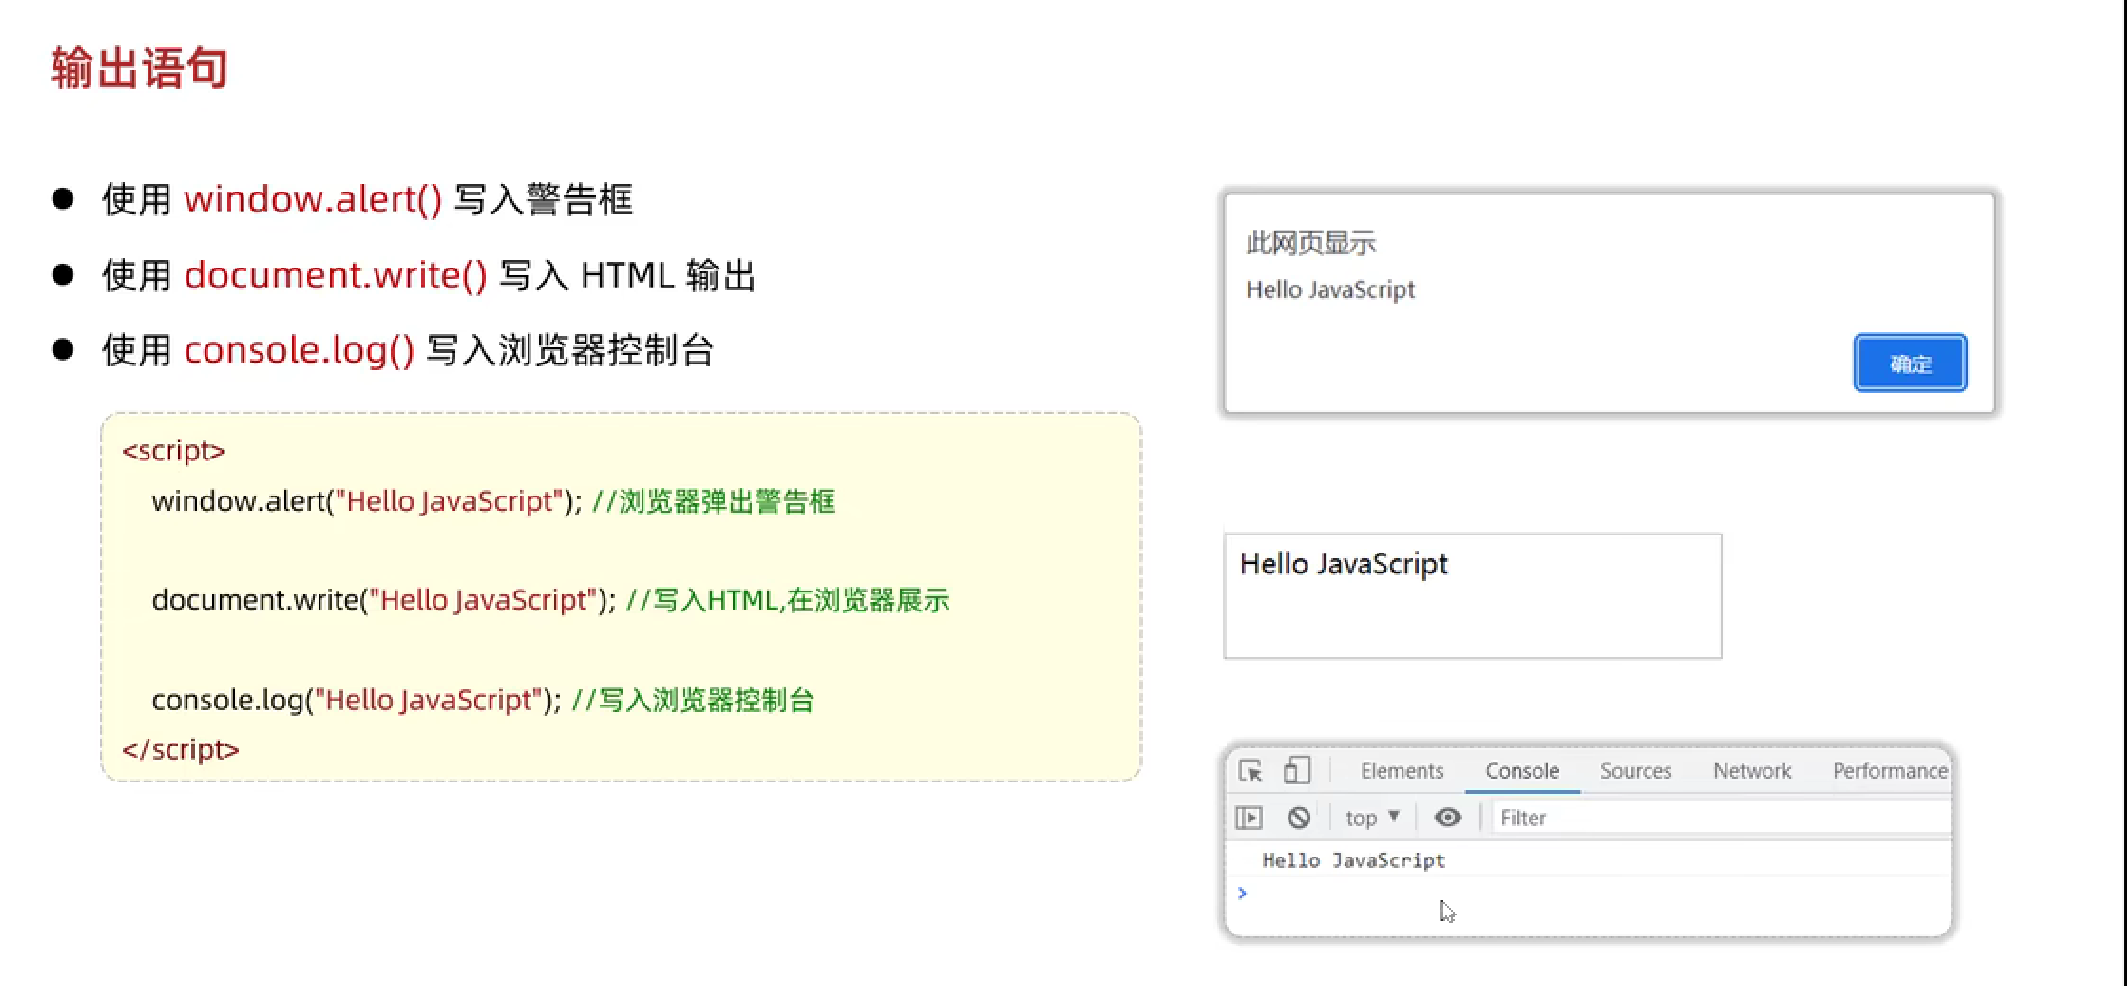Switch to the Network tab
This screenshot has width=2127, height=986.
click(x=1752, y=771)
